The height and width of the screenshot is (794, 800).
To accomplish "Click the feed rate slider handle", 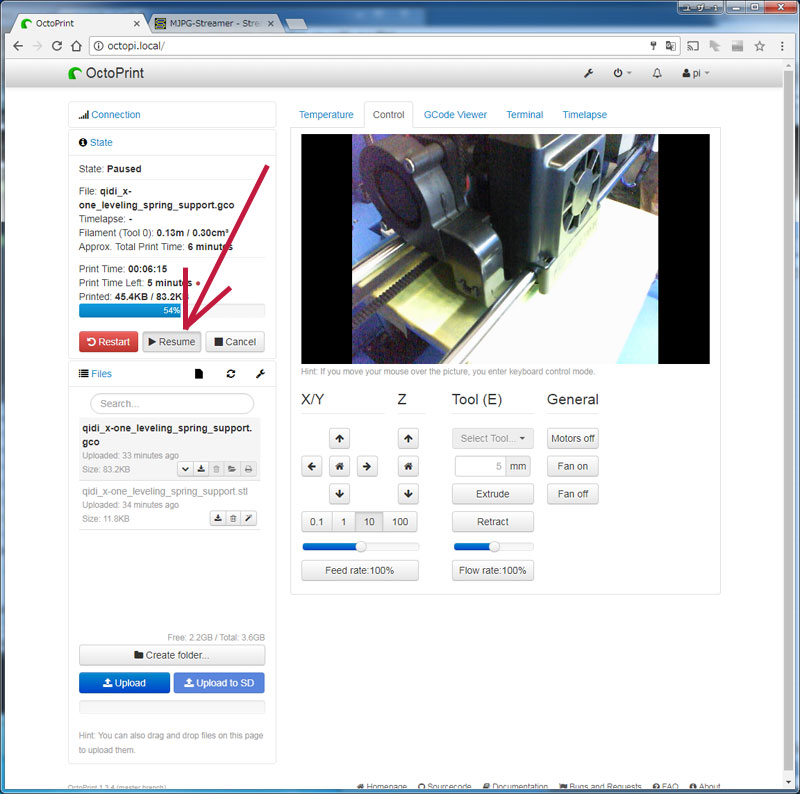I will (361, 547).
